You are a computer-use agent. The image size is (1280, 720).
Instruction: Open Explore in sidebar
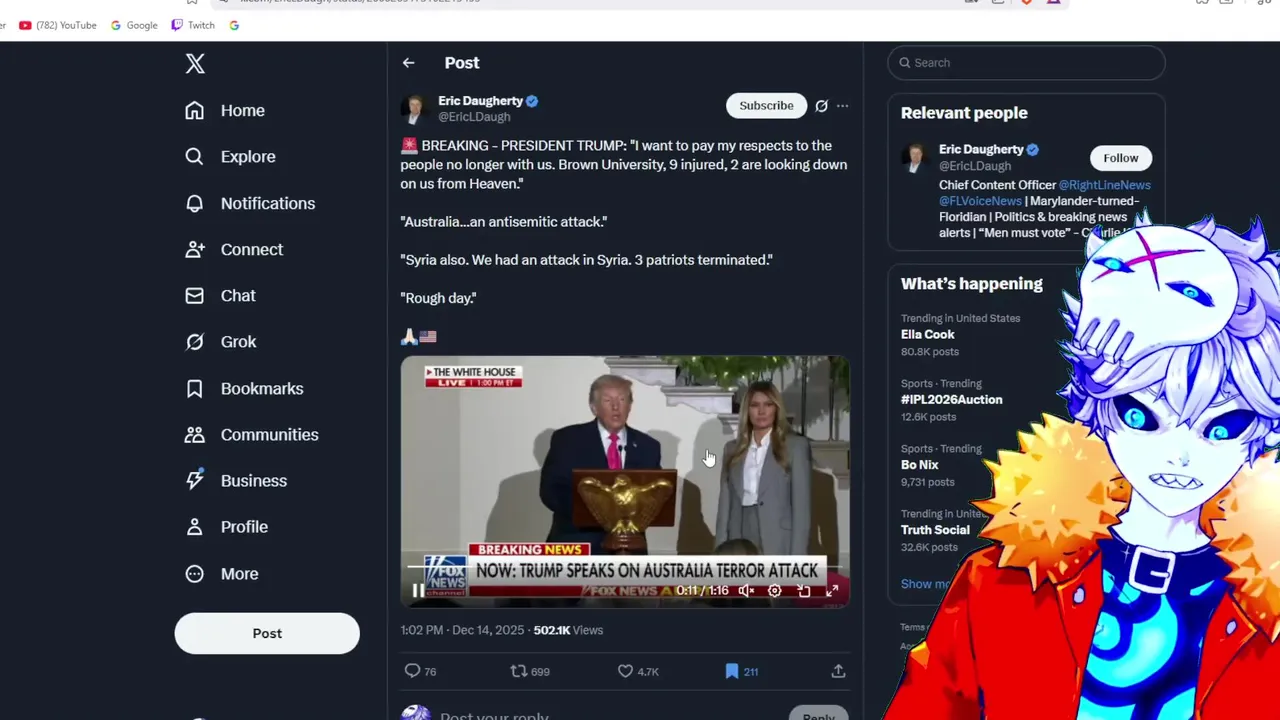click(x=230, y=157)
